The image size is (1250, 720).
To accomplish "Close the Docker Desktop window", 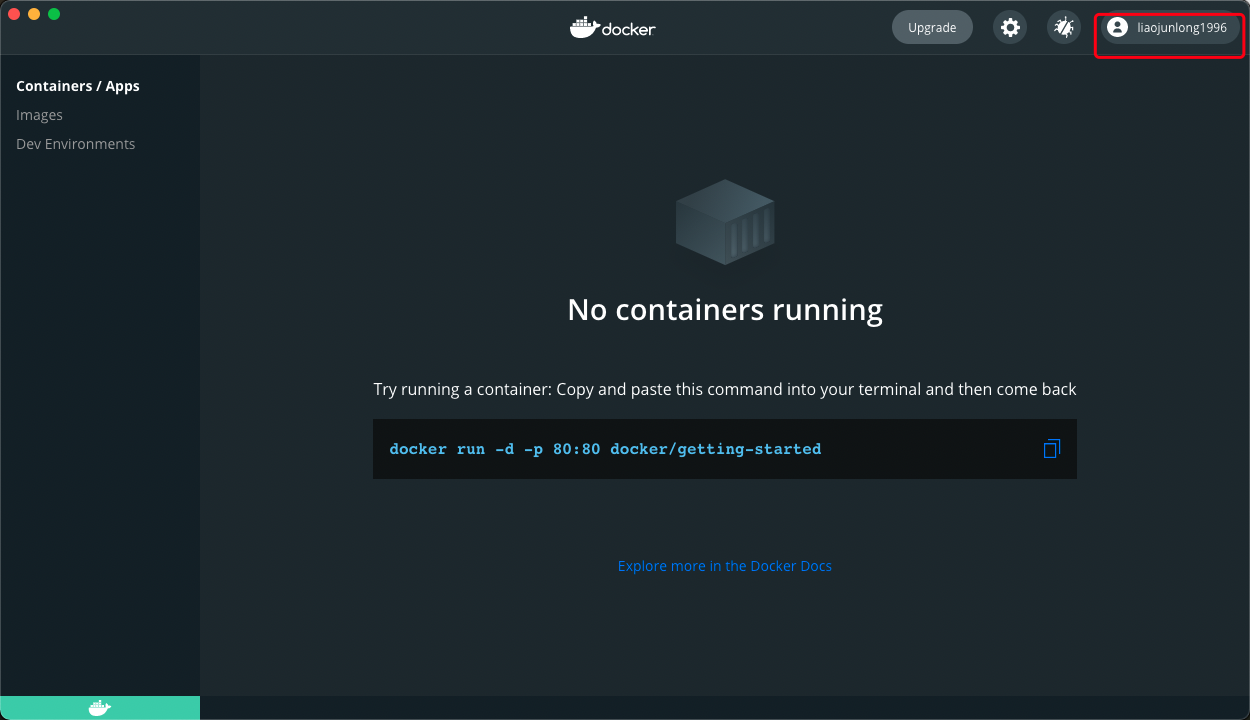I will coord(14,14).
